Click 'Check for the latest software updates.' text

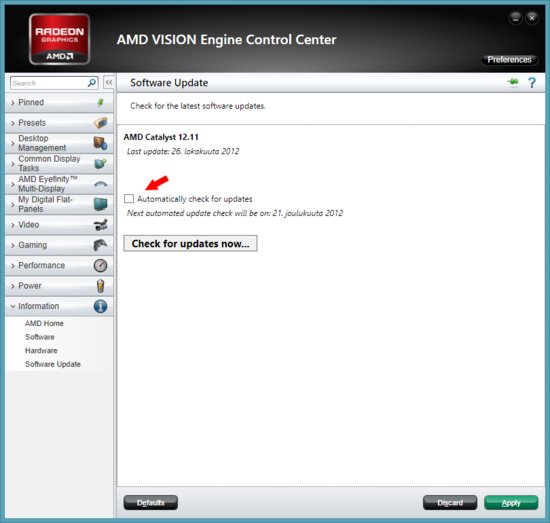click(198, 106)
